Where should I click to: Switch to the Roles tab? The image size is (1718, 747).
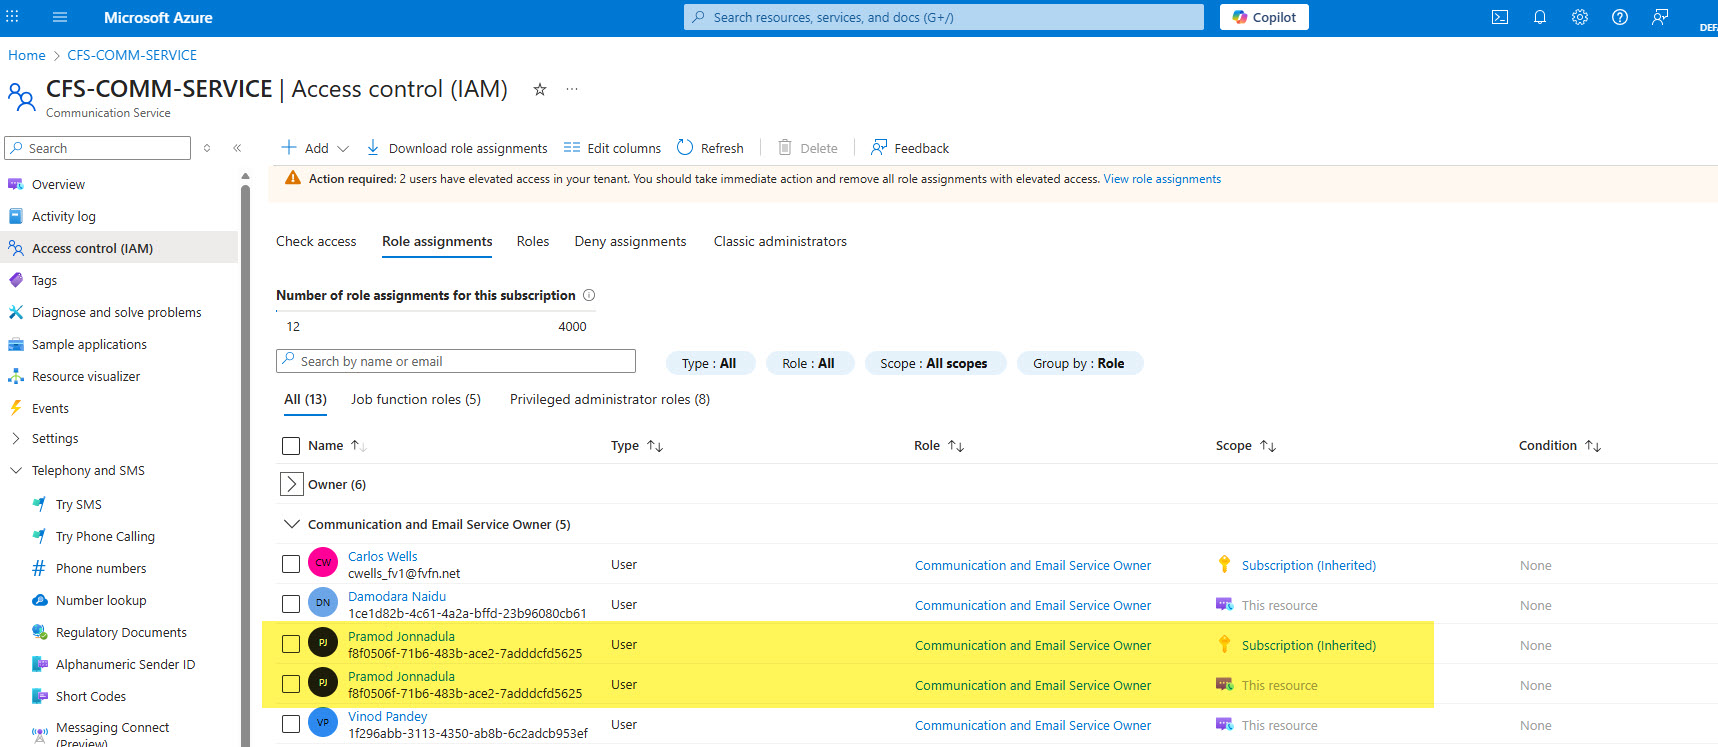coord(533,241)
